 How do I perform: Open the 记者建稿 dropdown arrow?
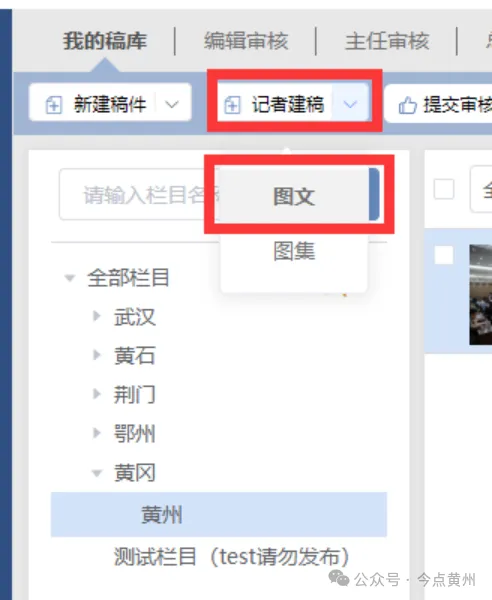pyautogui.click(x=350, y=104)
